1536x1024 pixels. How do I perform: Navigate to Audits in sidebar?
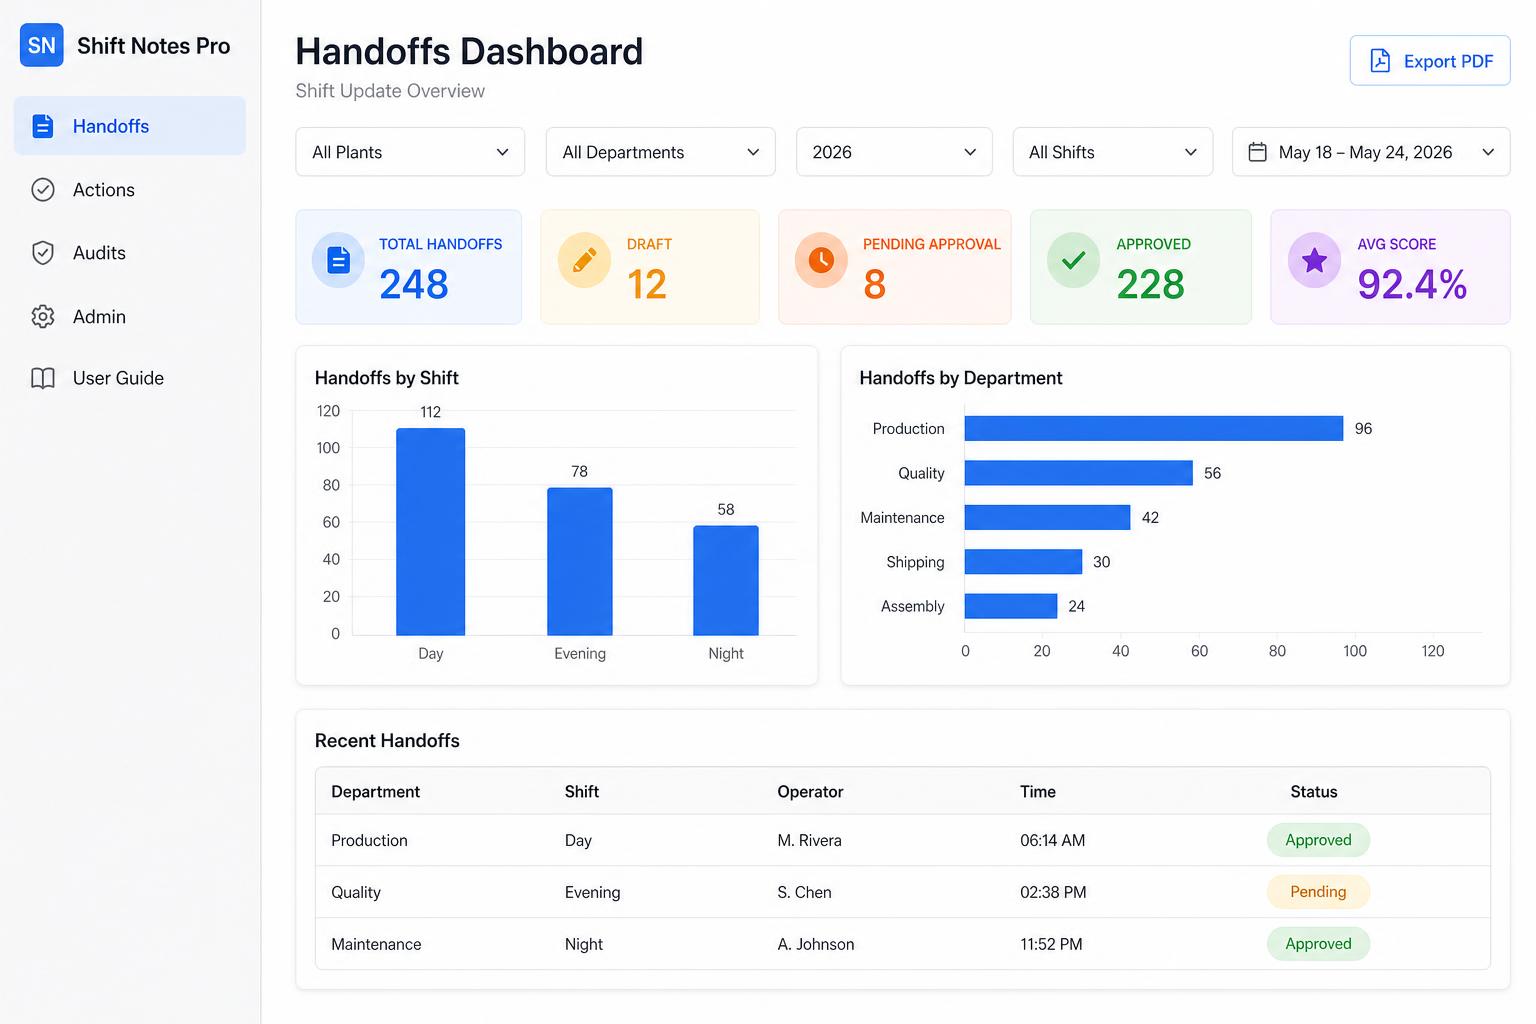130,253
